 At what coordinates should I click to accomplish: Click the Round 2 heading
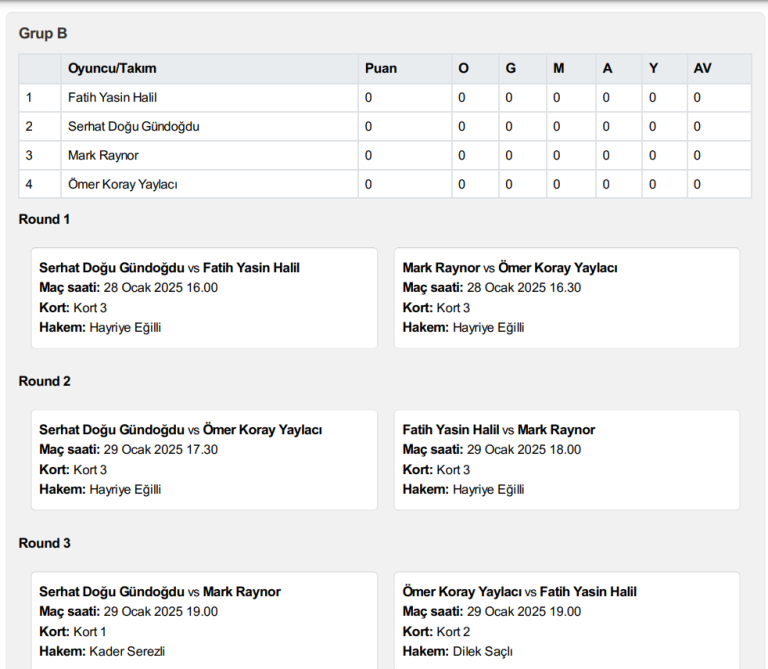45,382
